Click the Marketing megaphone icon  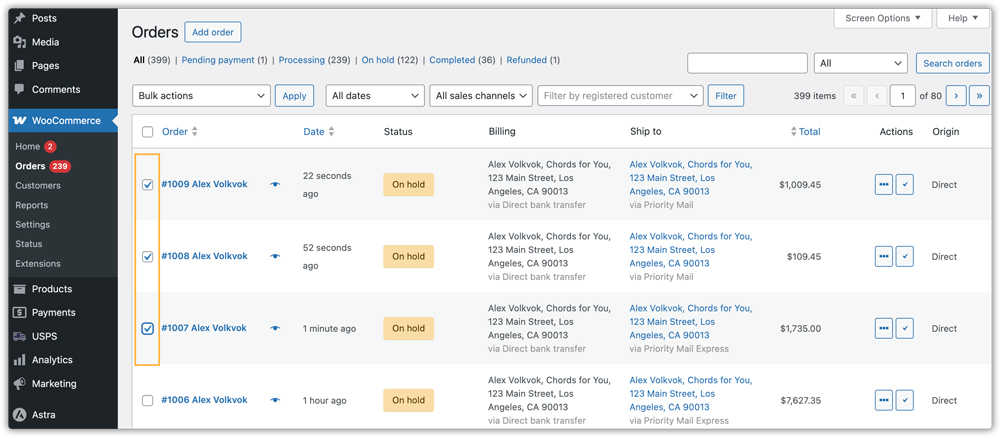click(x=19, y=384)
